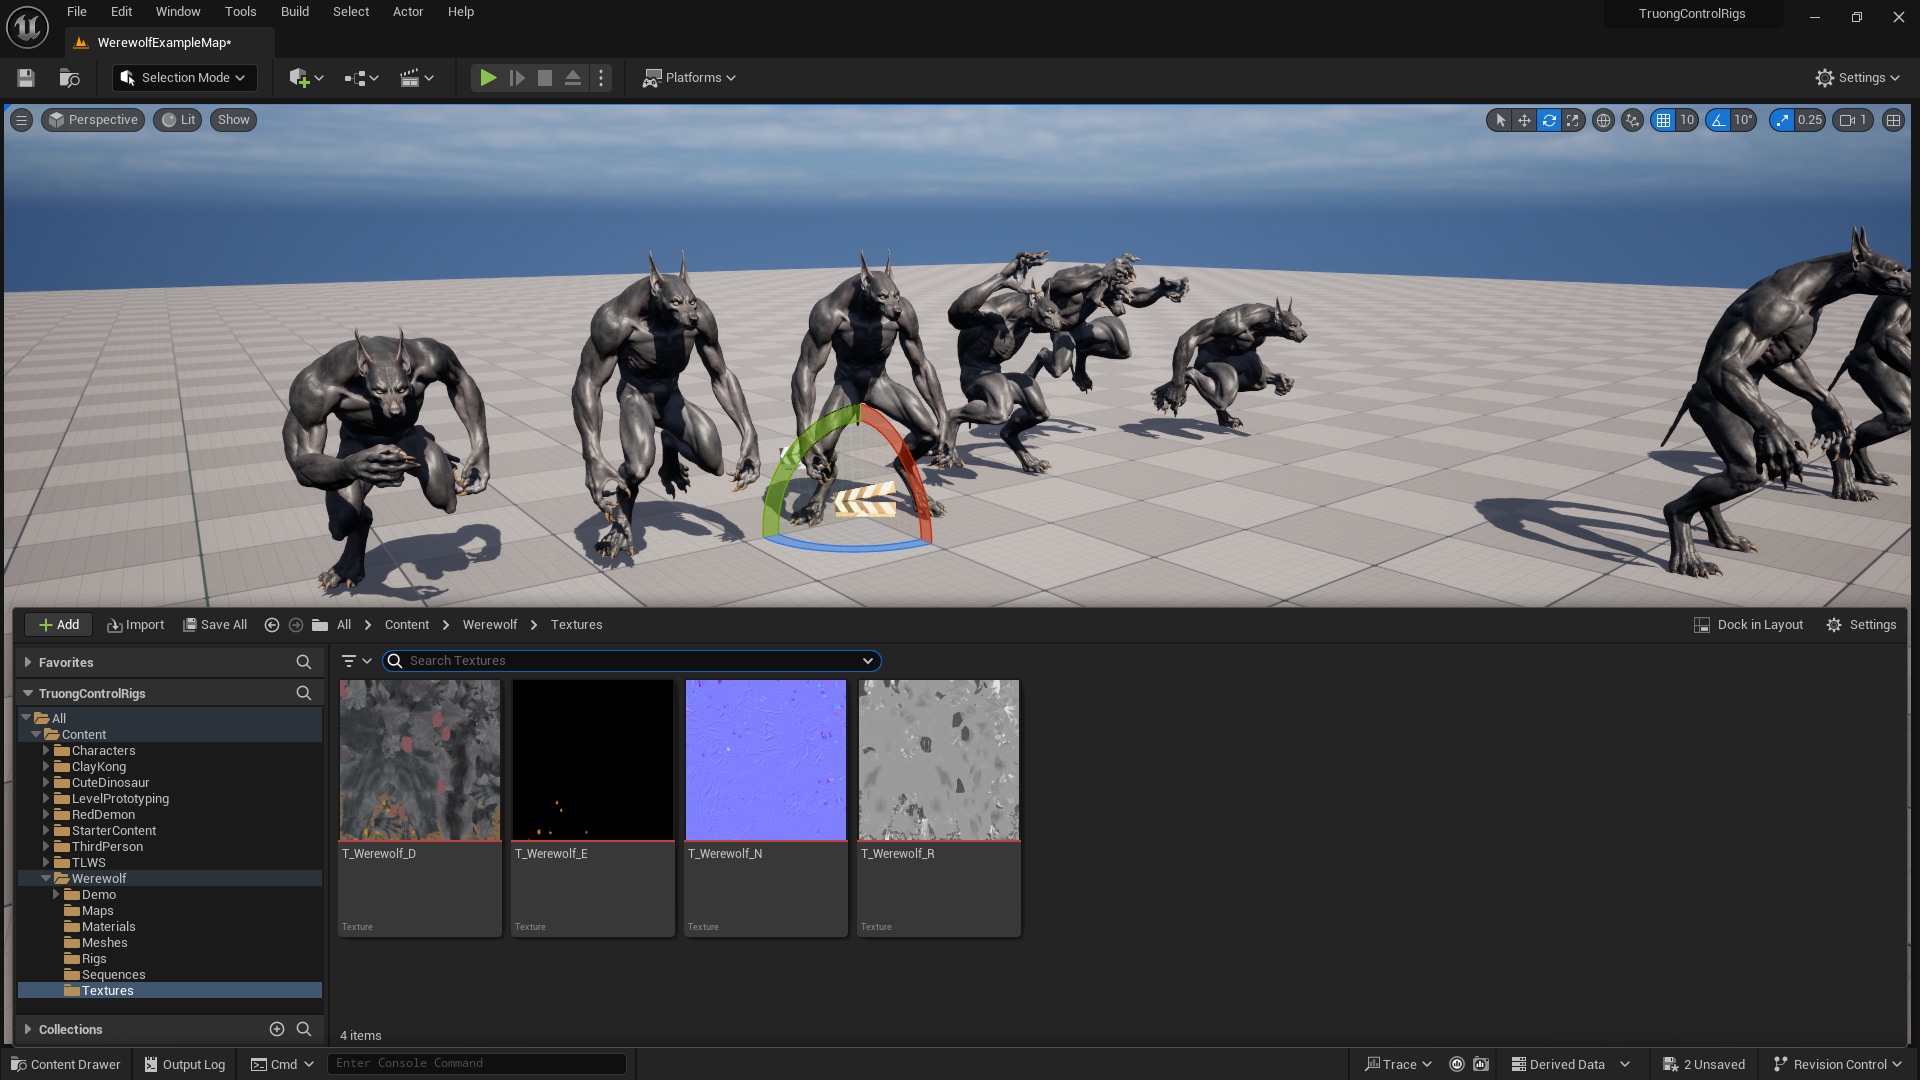The width and height of the screenshot is (1920, 1080).
Task: Expand the Collections section
Action: point(28,1030)
